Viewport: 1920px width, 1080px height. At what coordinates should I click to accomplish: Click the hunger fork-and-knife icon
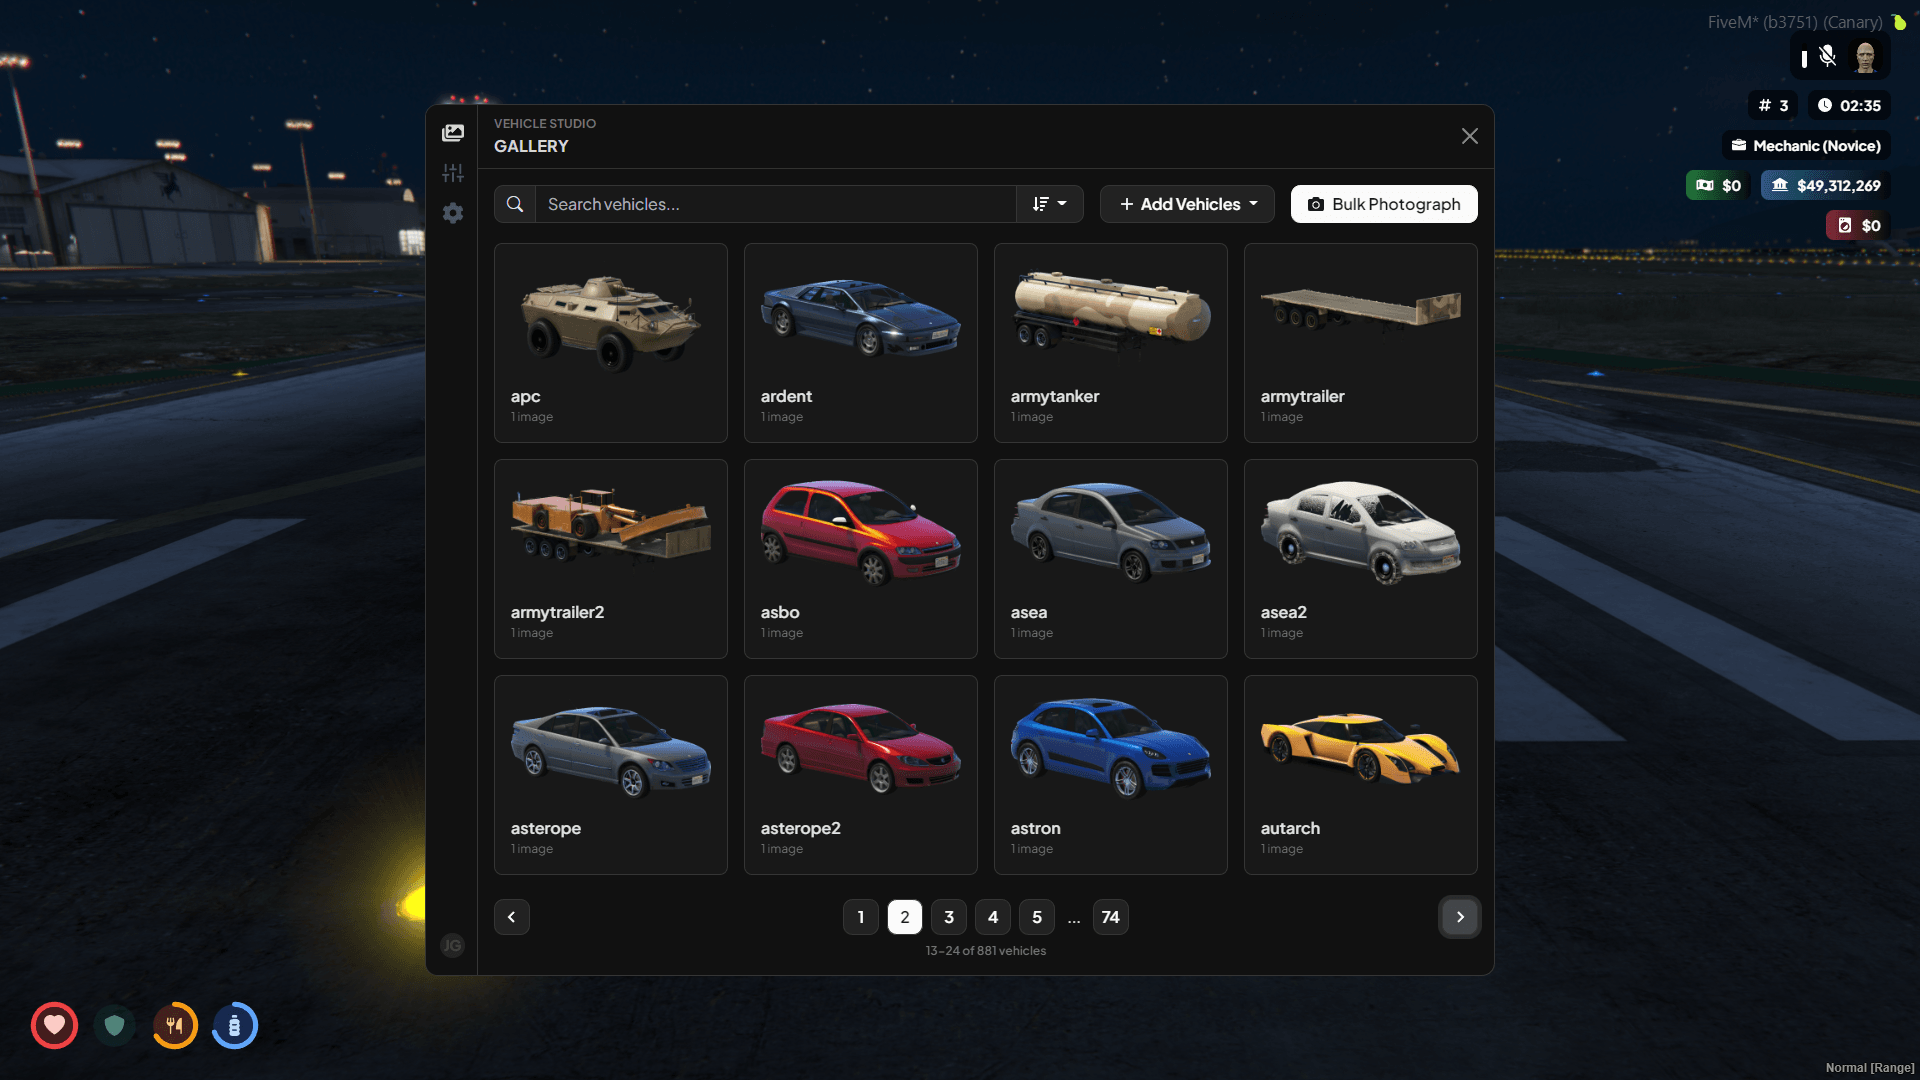[175, 1025]
